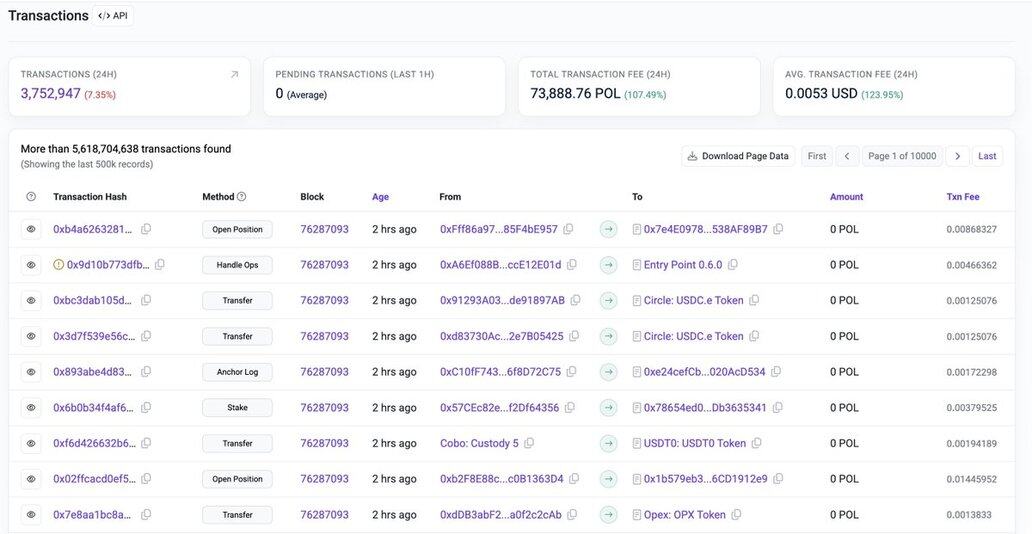Go to next page chevron
This screenshot has width=1032, height=534.
958,156
